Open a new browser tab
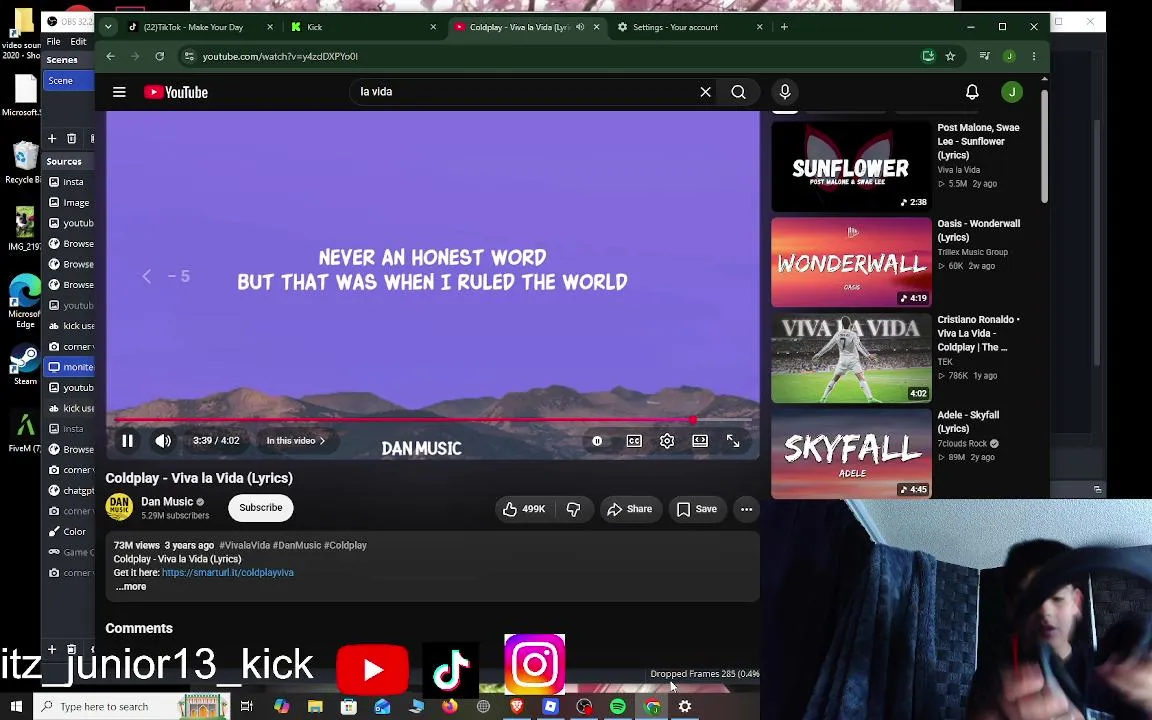 (x=785, y=27)
